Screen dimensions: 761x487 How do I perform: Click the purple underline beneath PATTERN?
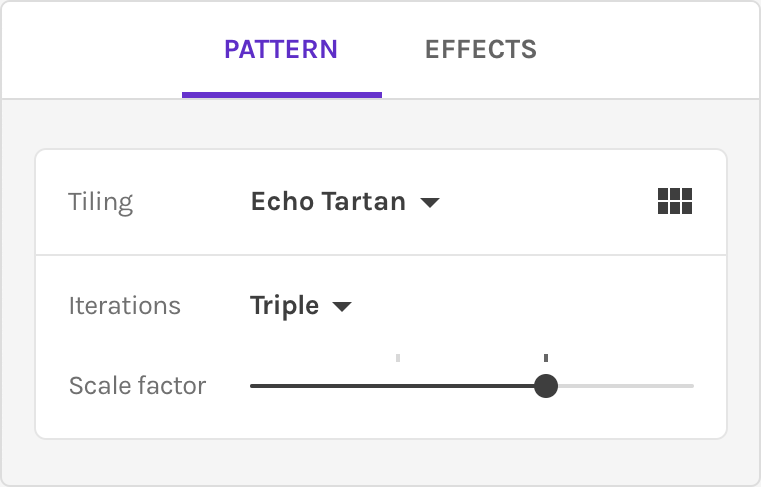tap(281, 95)
